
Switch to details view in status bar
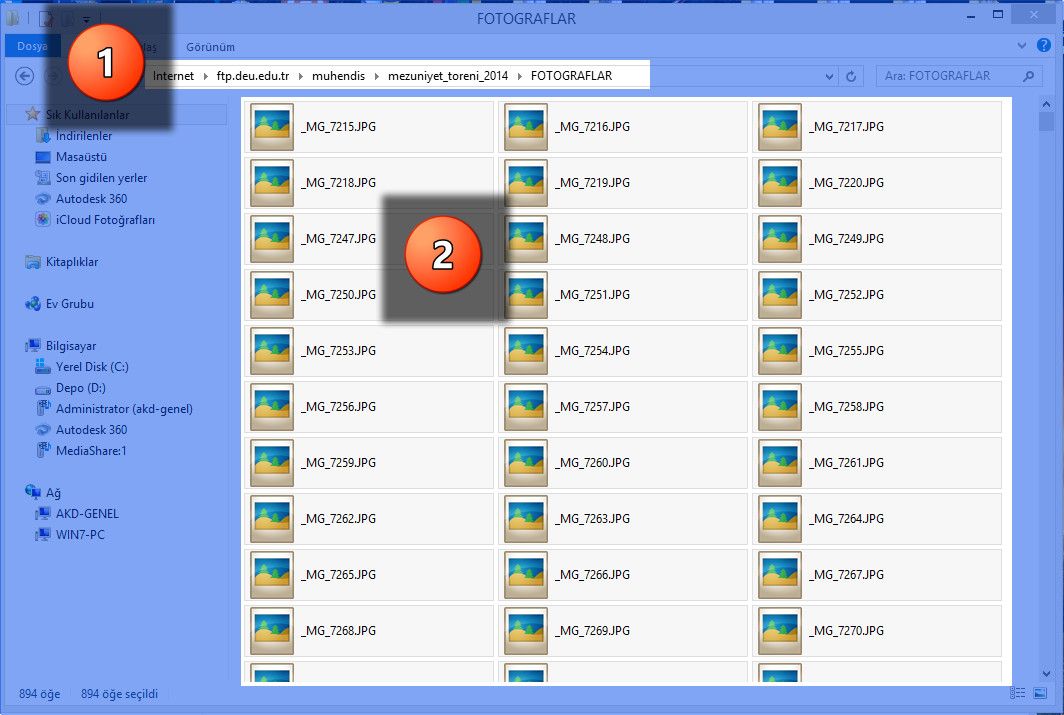pos(1018,693)
